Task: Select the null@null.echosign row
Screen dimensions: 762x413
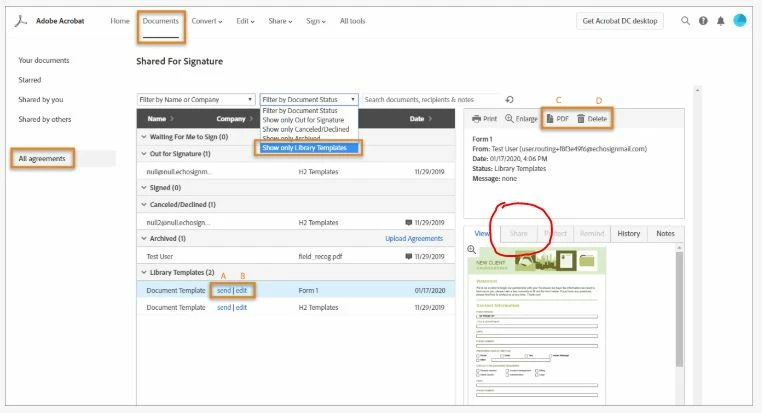Action: [x=296, y=172]
